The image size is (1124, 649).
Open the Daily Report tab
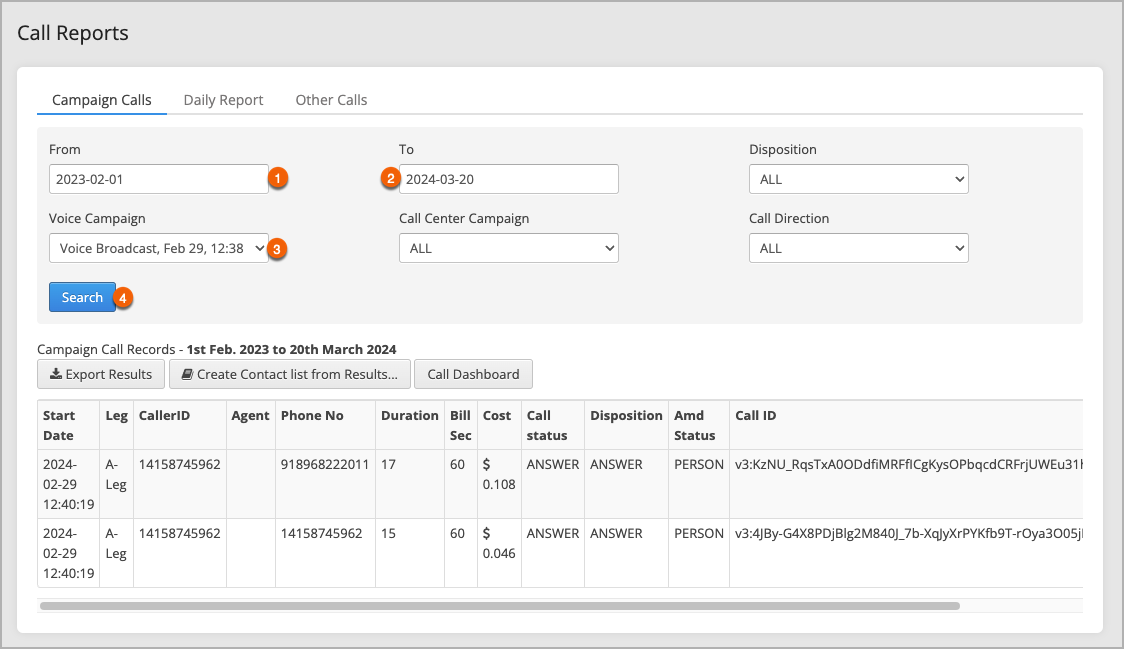(x=223, y=100)
